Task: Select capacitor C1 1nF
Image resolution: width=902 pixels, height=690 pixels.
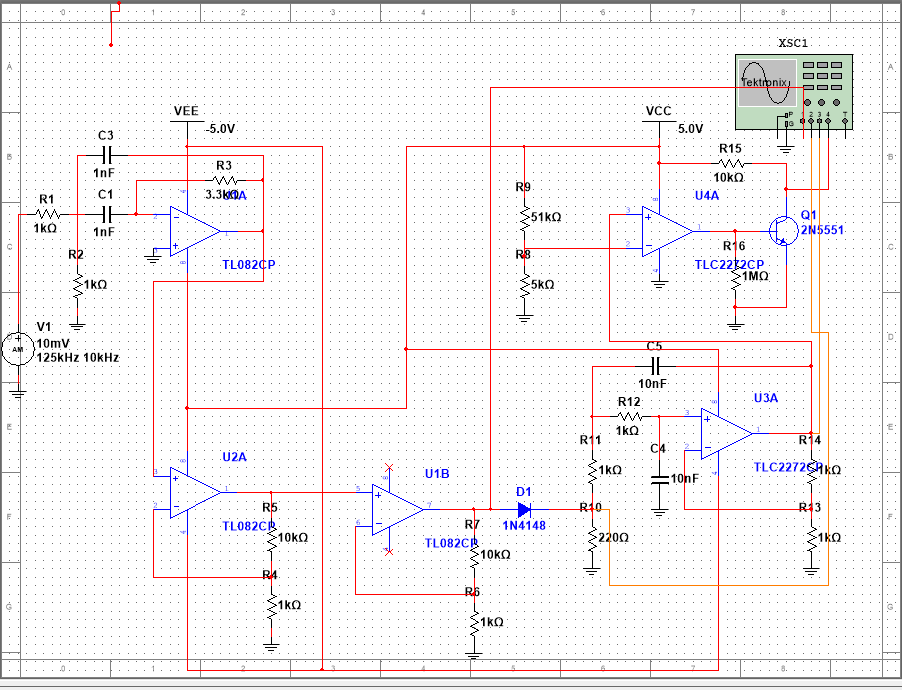Action: [x=107, y=215]
